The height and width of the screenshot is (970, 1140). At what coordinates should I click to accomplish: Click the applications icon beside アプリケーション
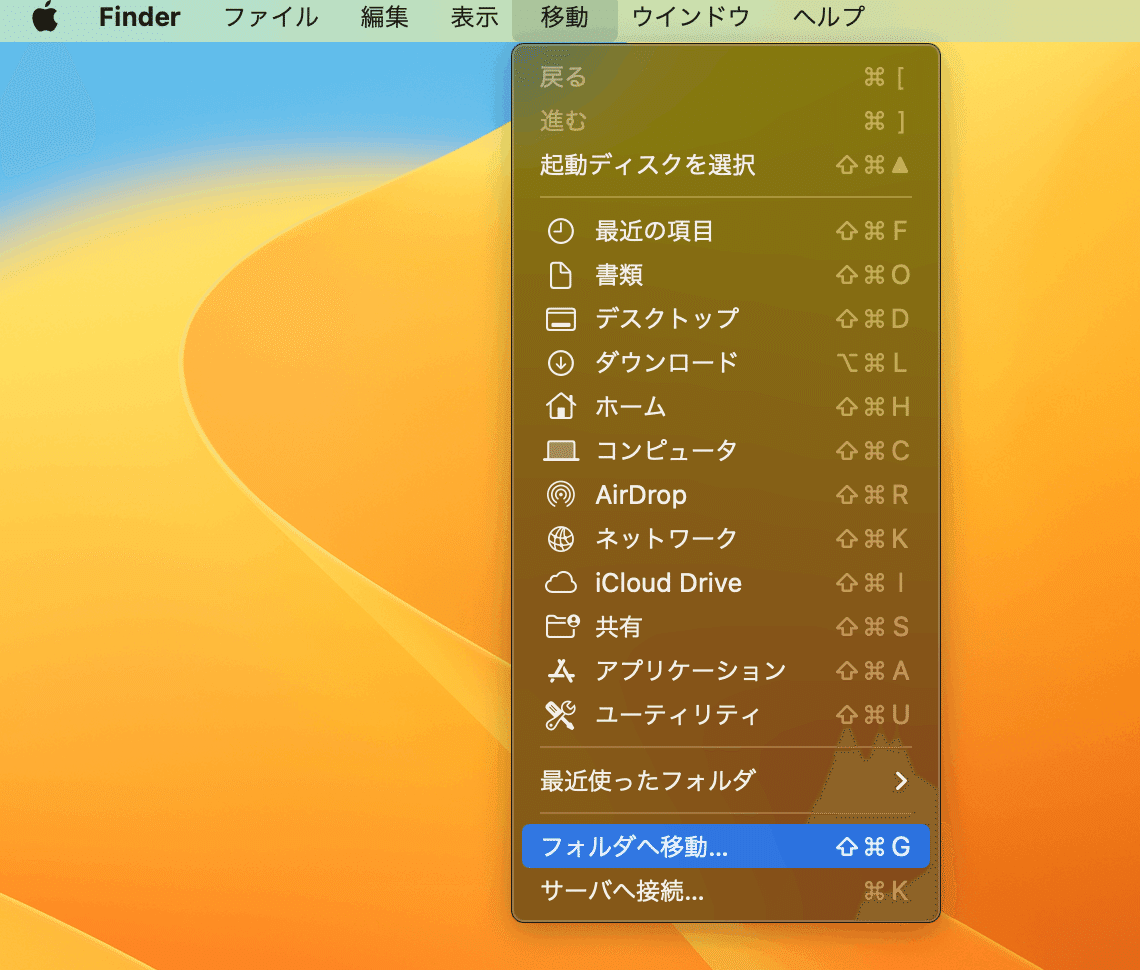561,670
